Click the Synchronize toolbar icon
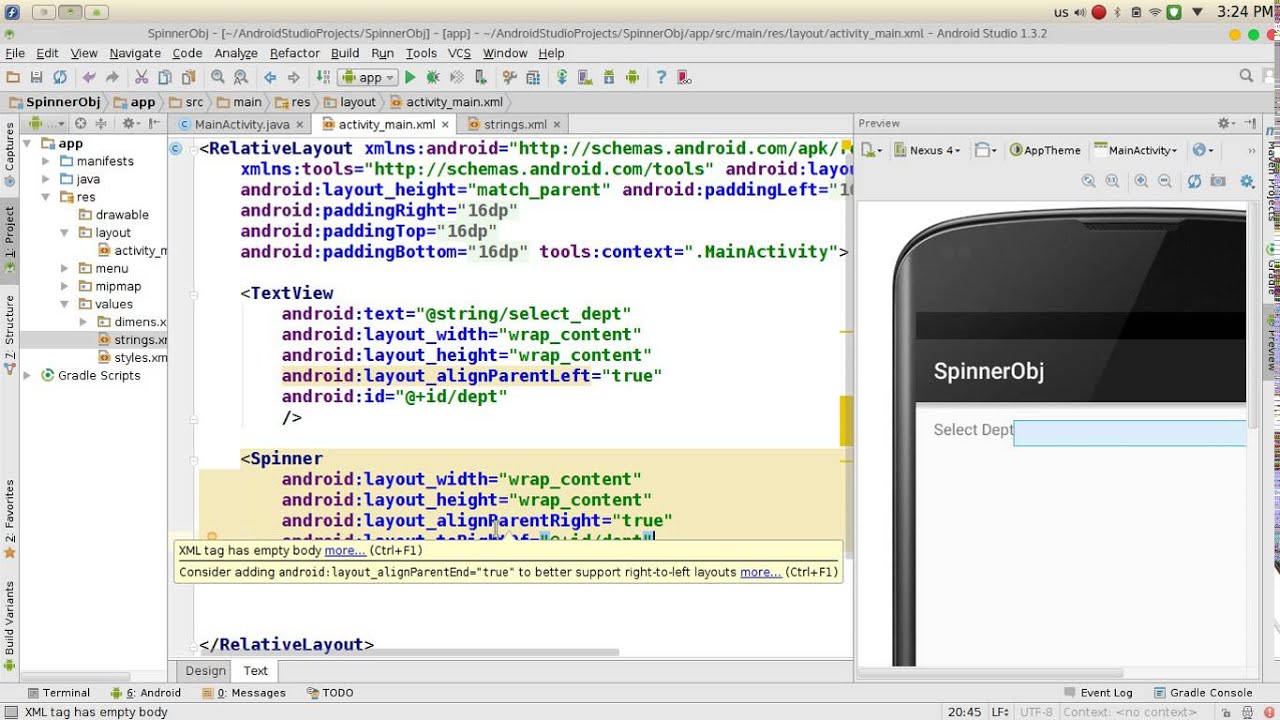This screenshot has width=1280, height=720. coord(60,77)
